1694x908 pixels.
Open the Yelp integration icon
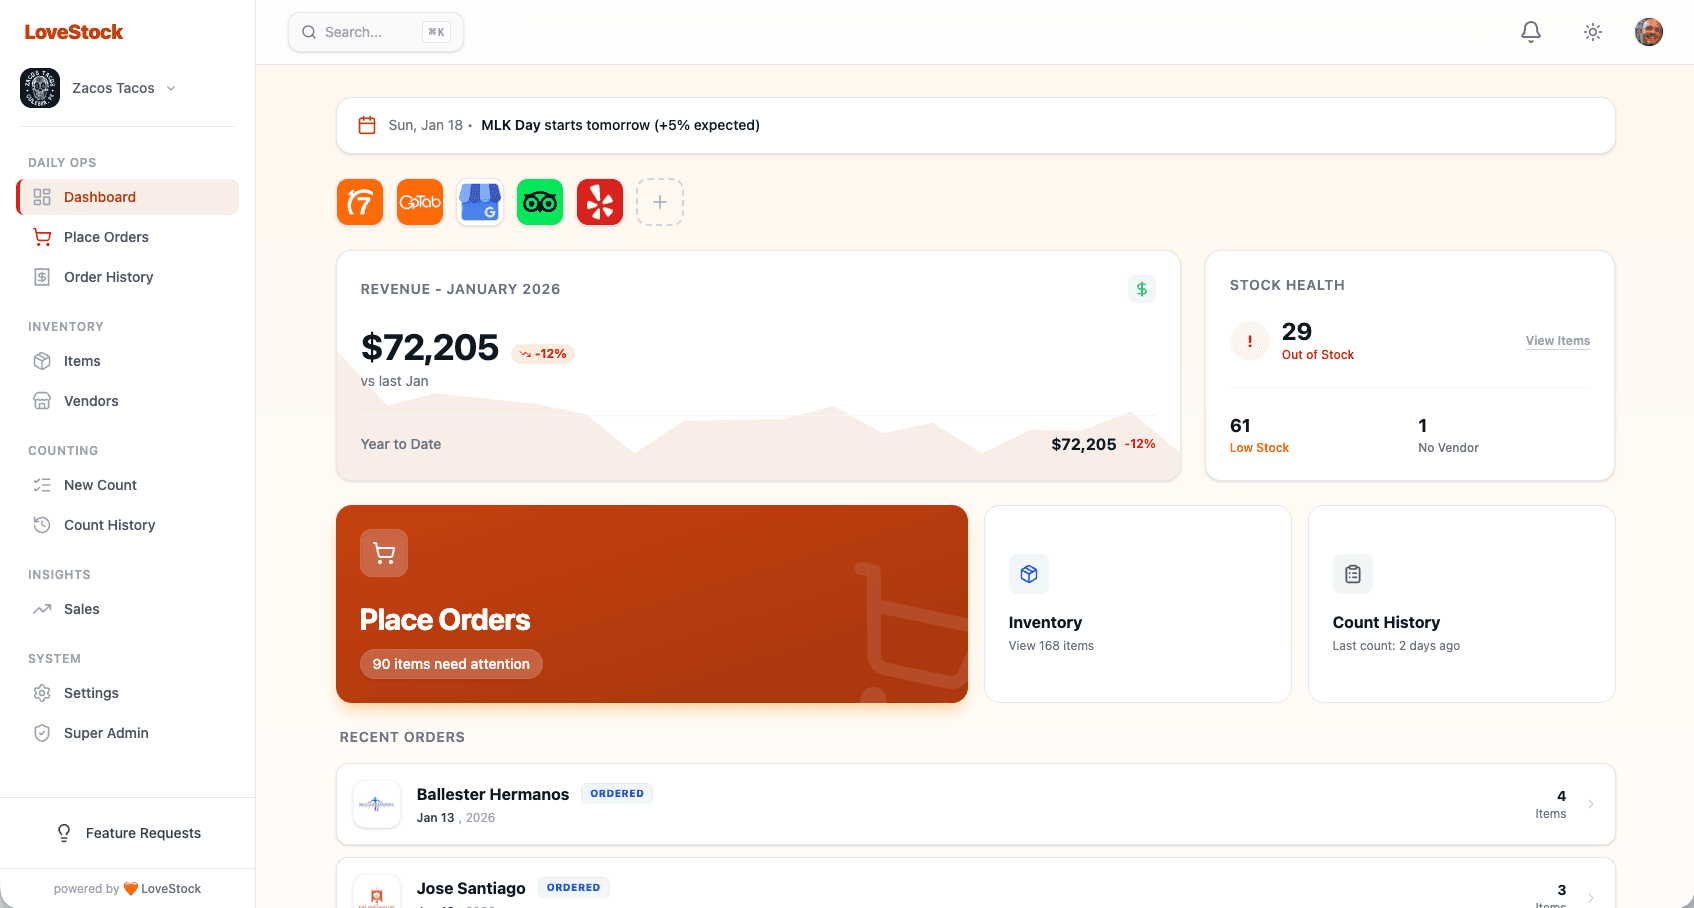(599, 201)
